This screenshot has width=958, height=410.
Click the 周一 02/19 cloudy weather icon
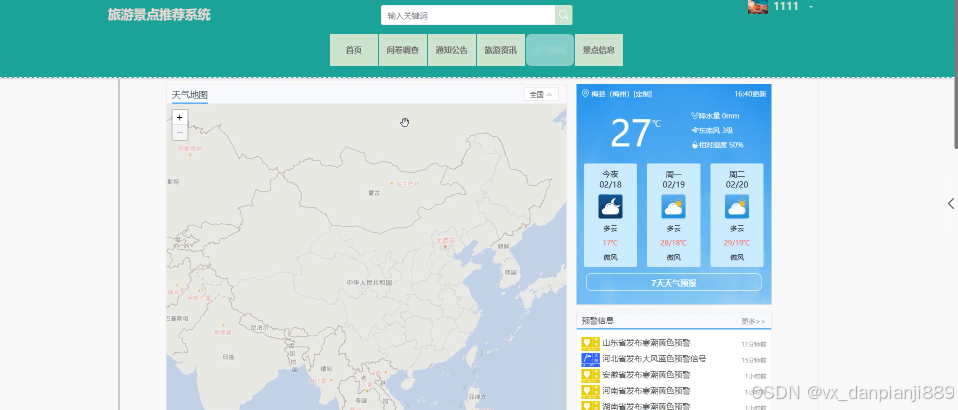coord(673,207)
